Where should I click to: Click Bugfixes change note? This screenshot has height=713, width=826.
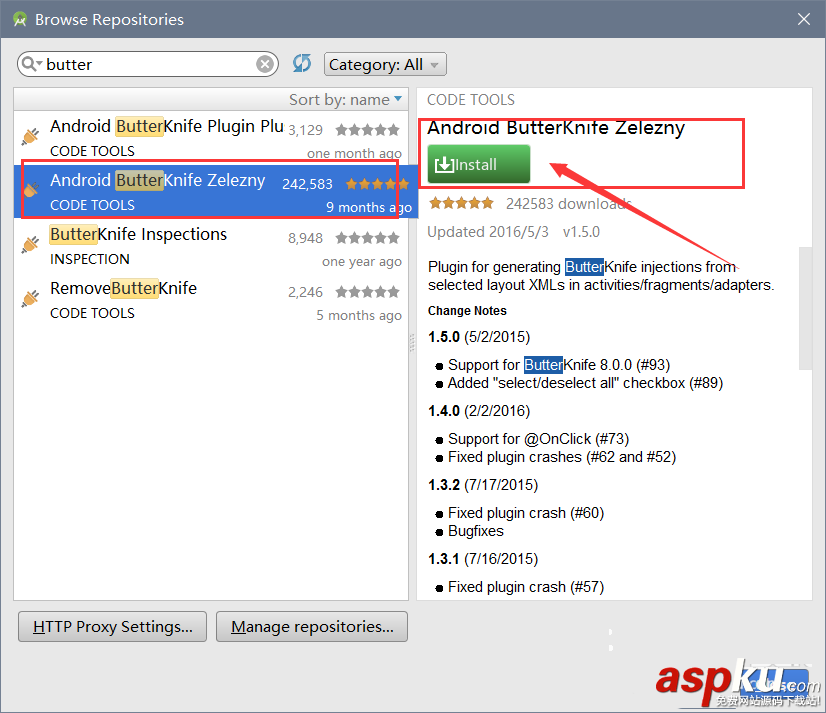coord(476,531)
